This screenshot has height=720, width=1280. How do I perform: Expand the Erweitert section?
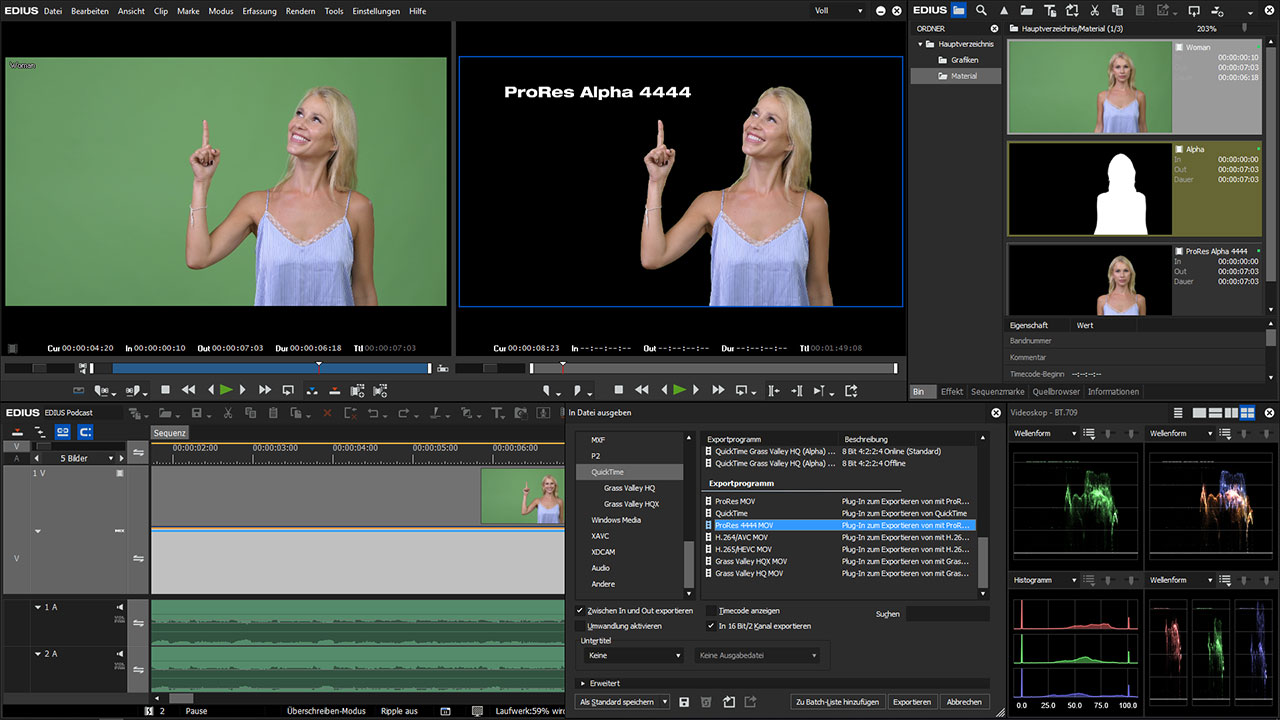584,683
